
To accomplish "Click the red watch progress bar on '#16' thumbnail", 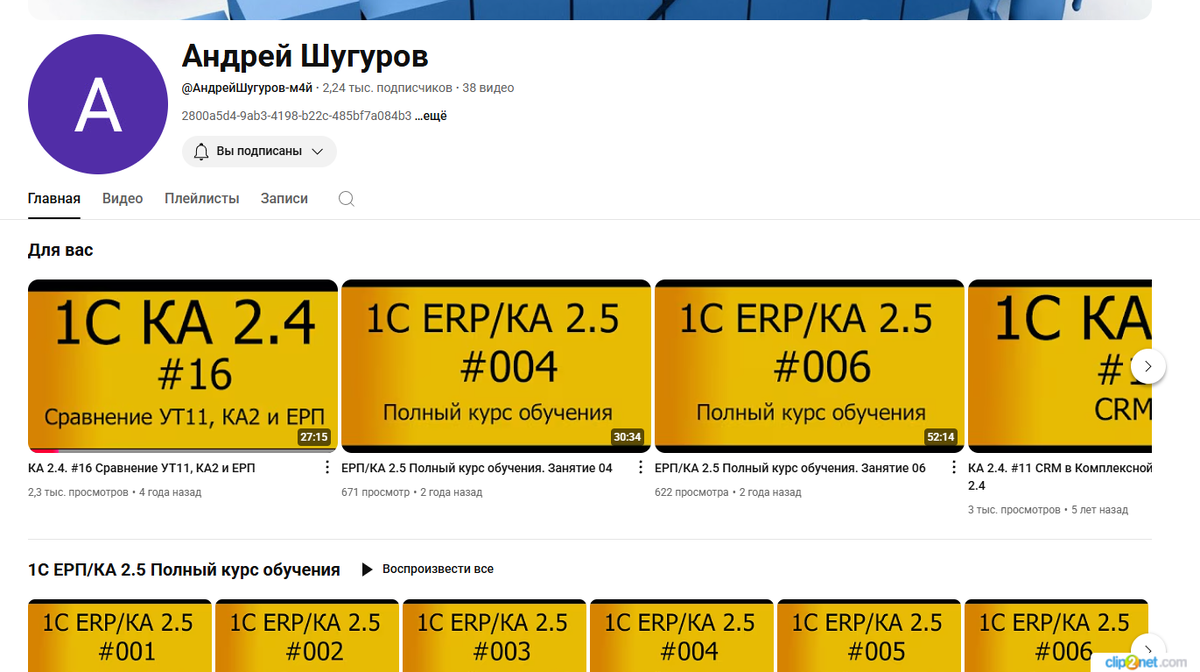I will [44, 451].
